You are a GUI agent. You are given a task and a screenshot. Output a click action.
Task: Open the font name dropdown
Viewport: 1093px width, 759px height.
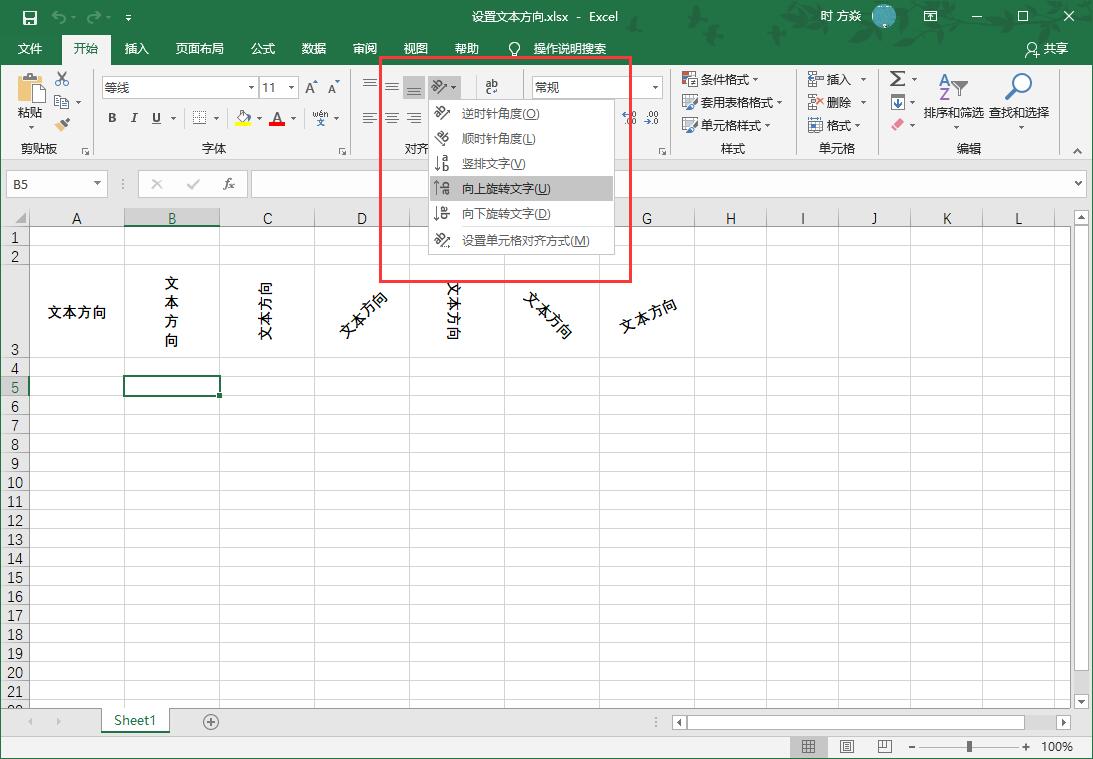point(251,88)
